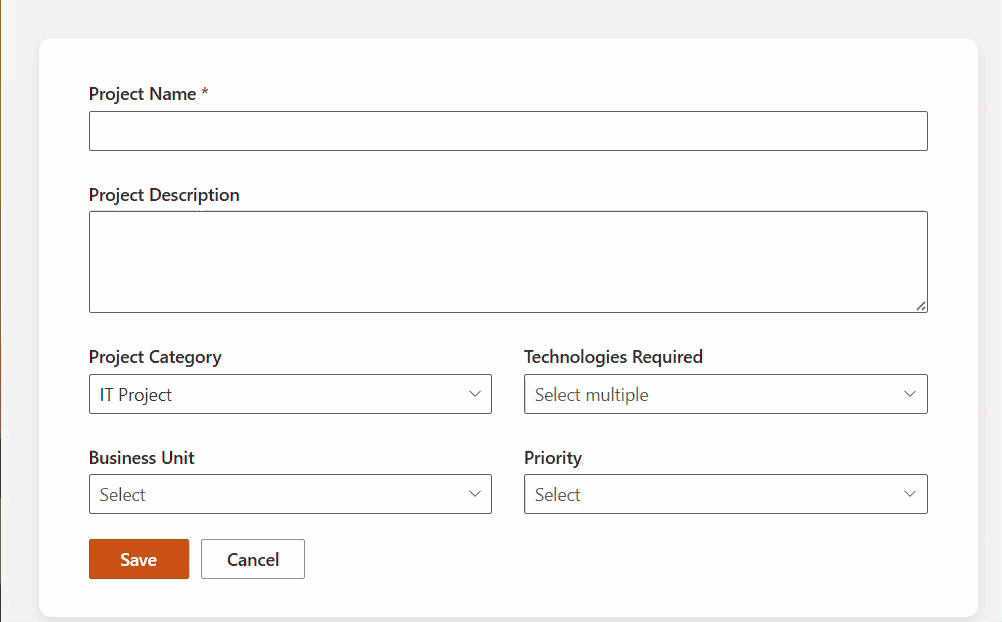Focus the Project Description text area
Viewport: 1002px width, 622px height.
point(508,261)
